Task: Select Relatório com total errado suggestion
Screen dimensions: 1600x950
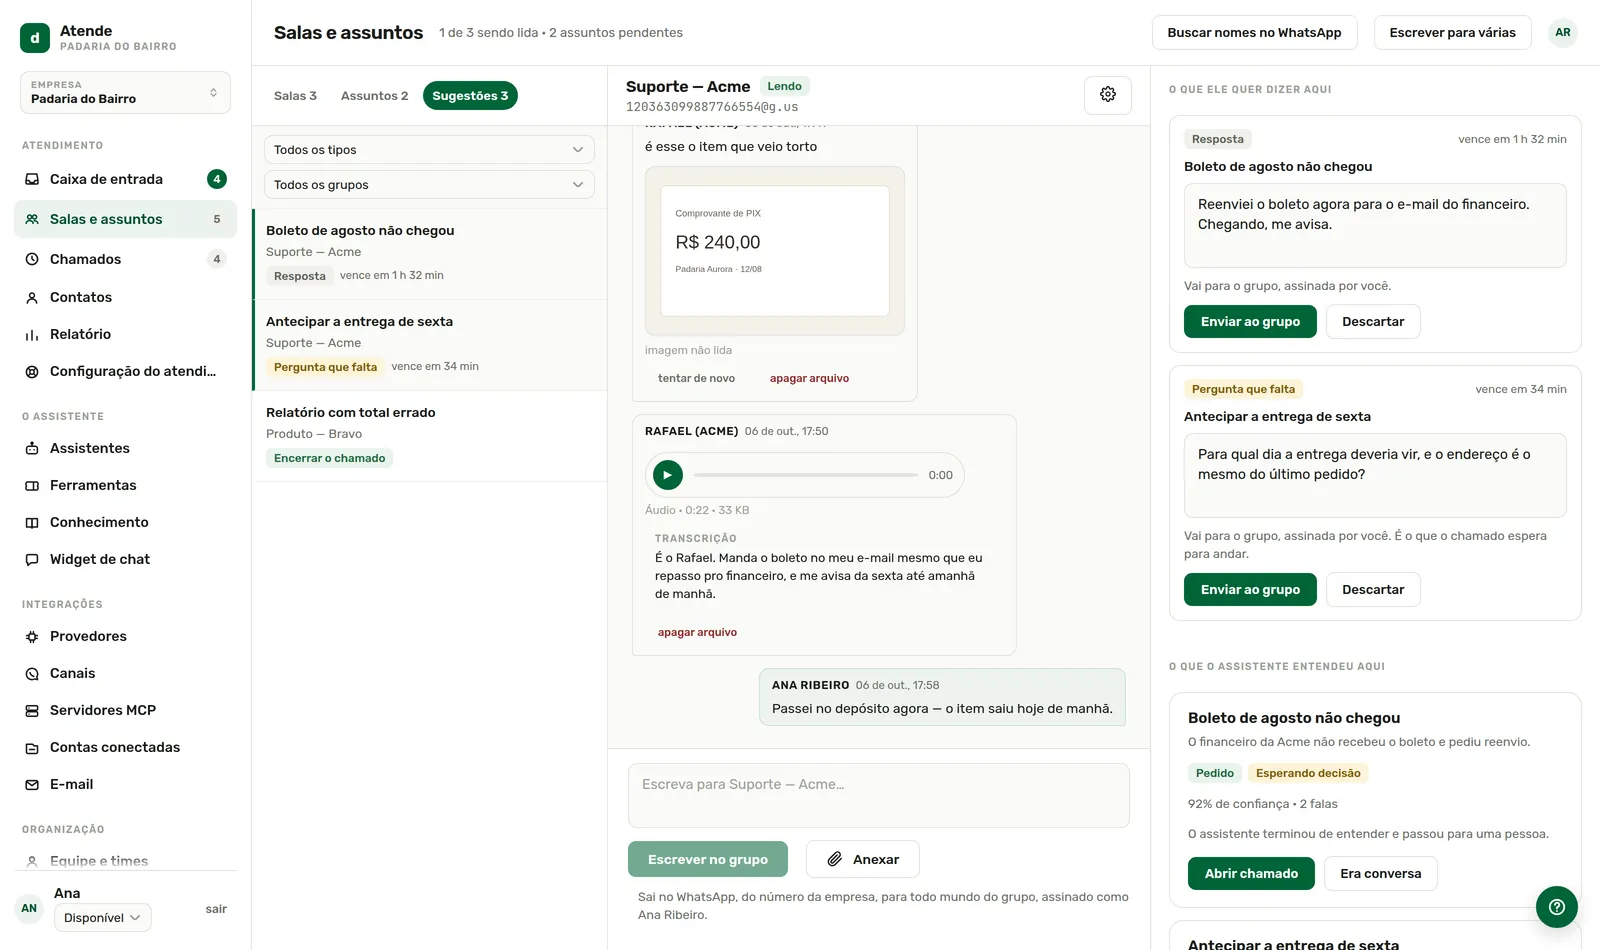Action: (430, 436)
